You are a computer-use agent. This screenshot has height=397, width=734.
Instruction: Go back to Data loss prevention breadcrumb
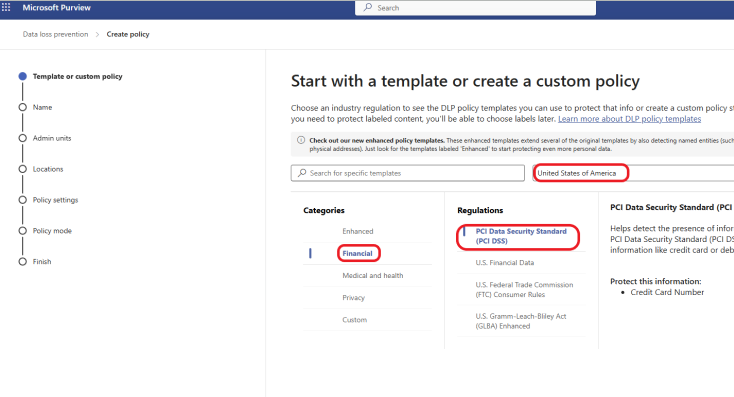[55, 34]
